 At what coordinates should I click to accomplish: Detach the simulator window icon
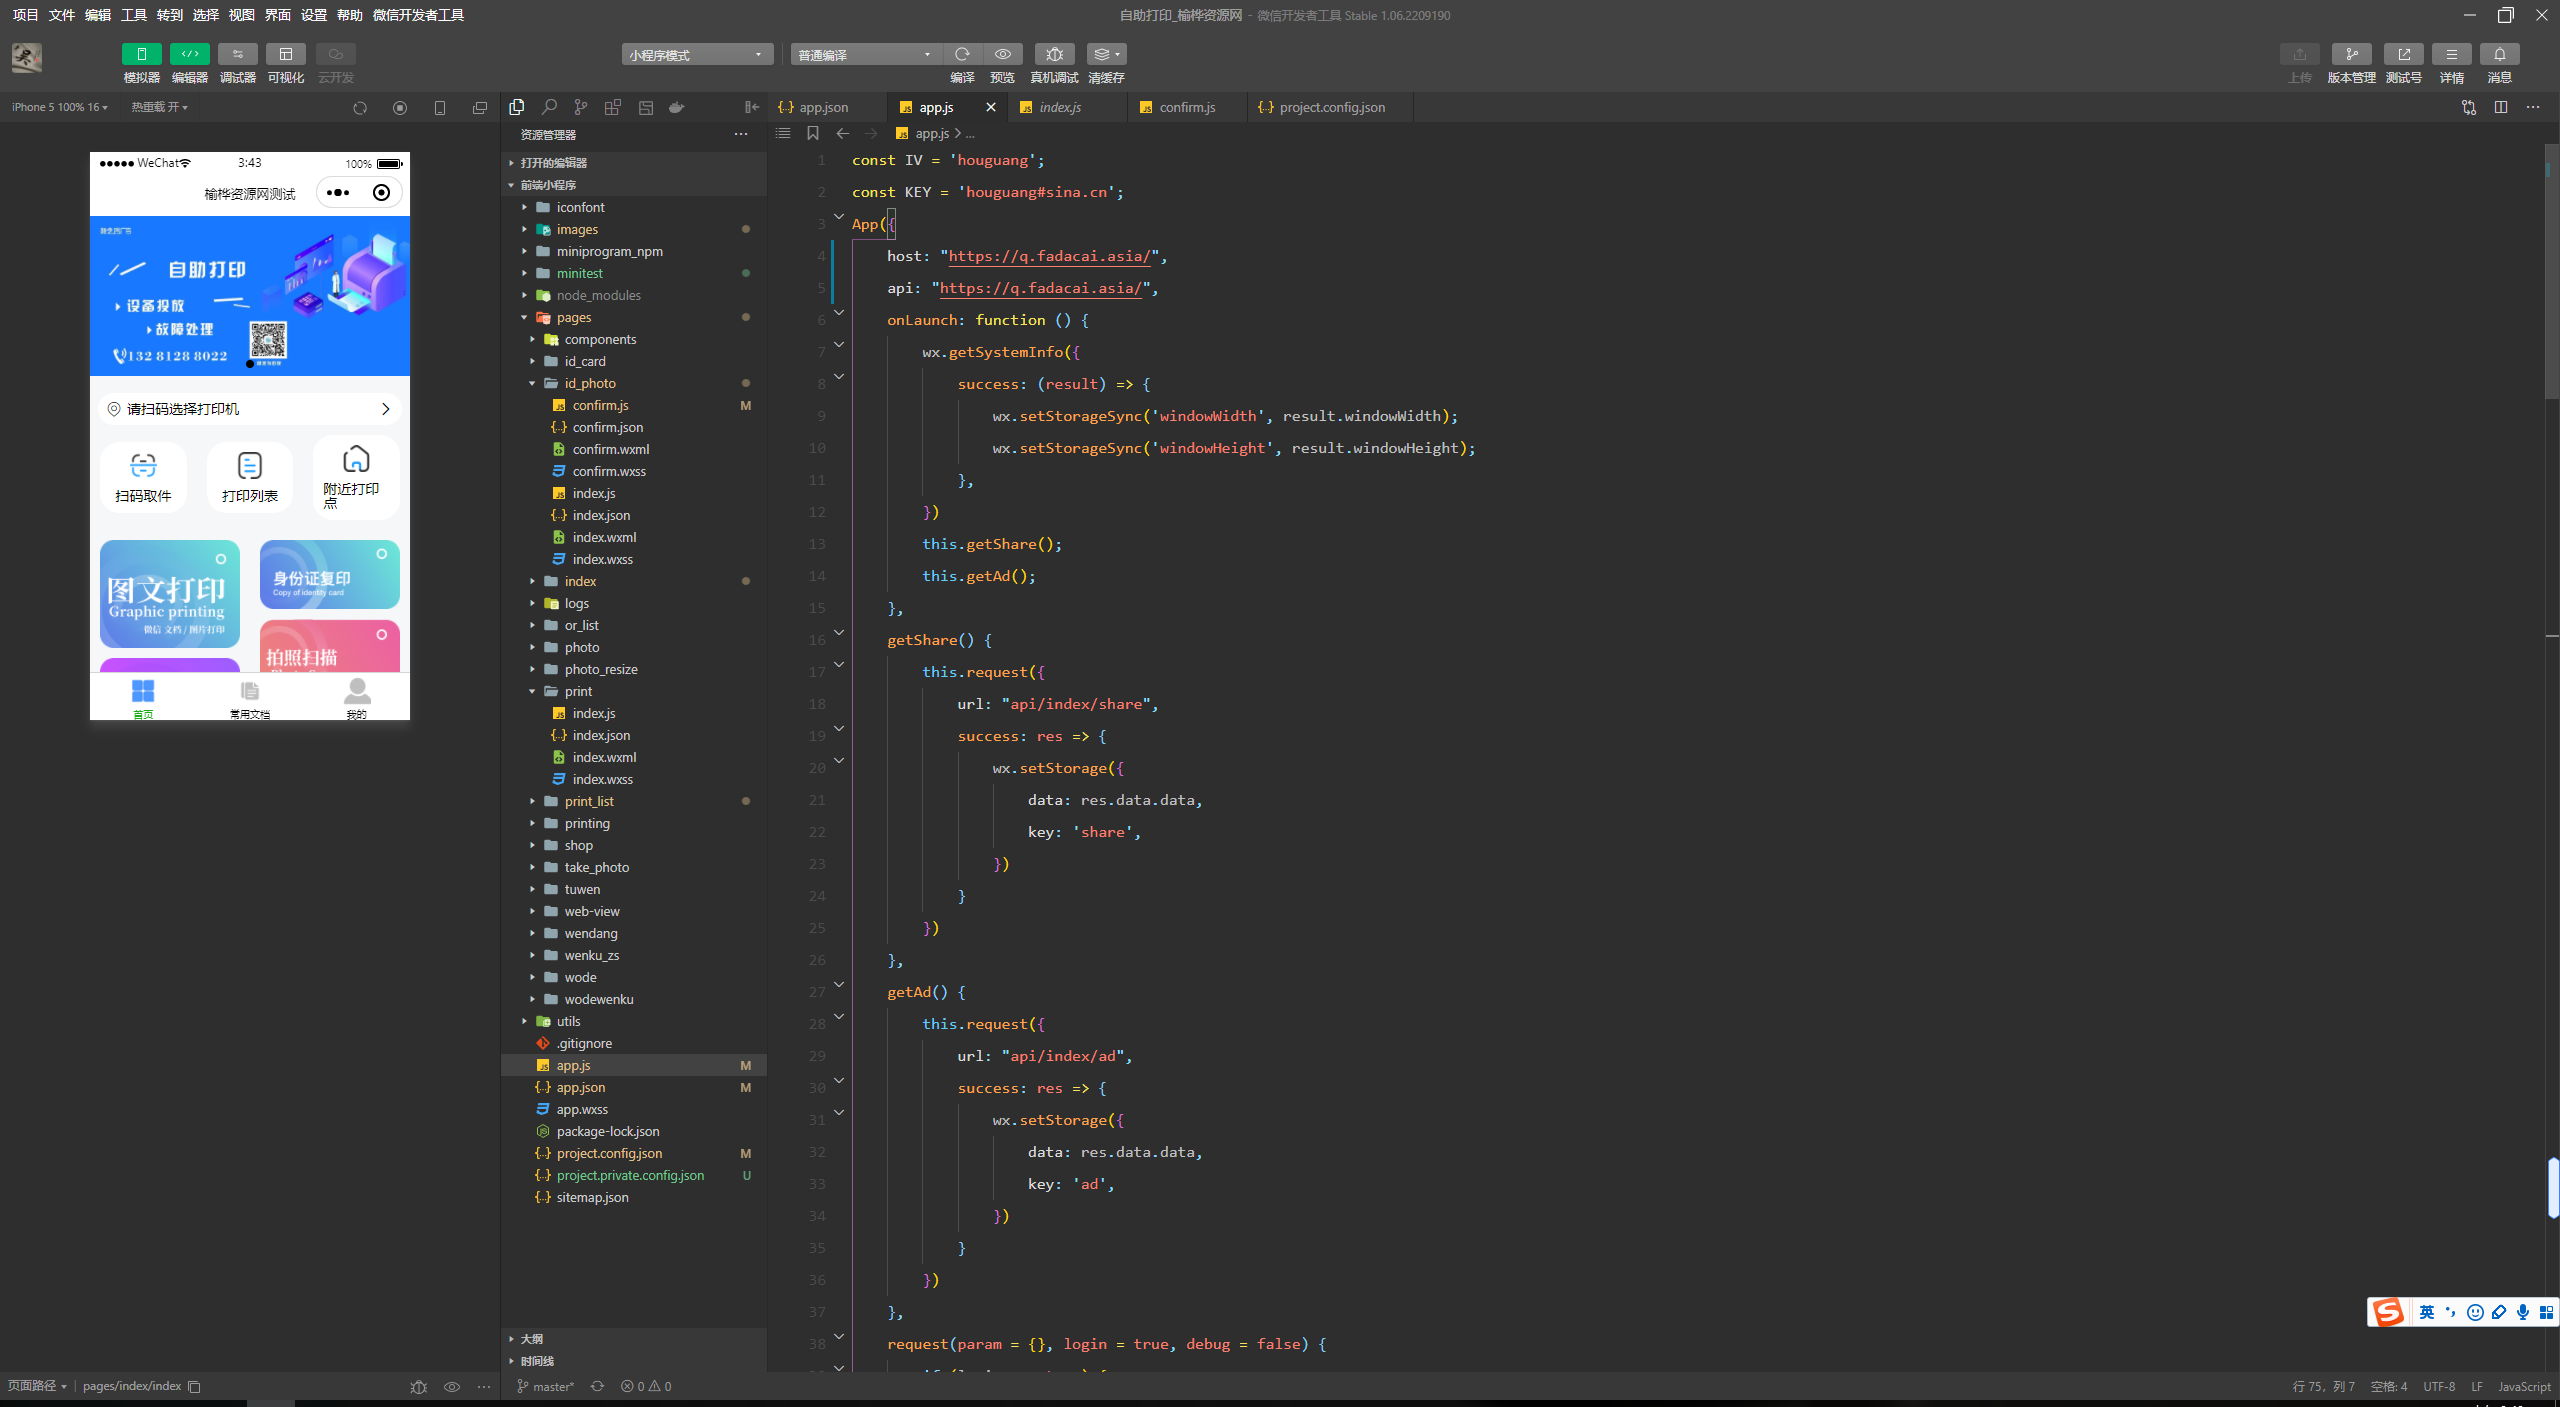pyautogui.click(x=480, y=108)
